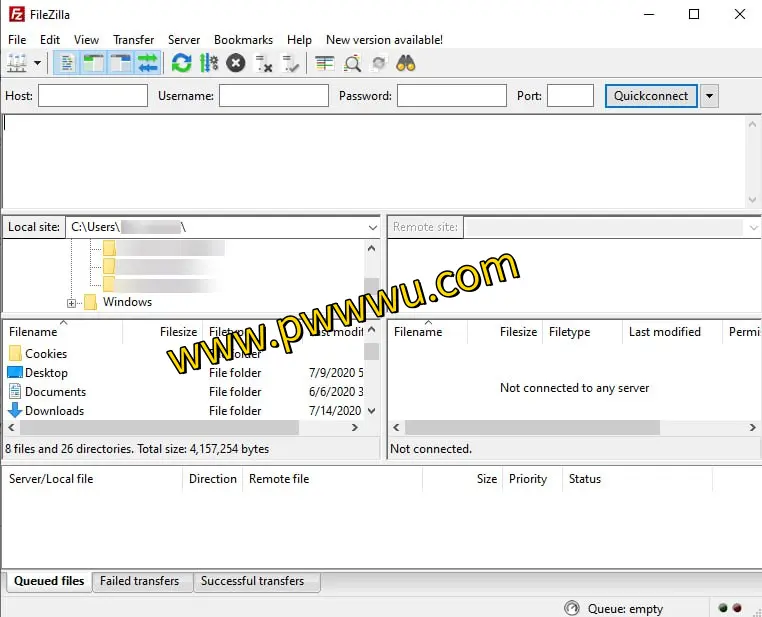Open the Quickconnect history dropdown arrow
This screenshot has width=762, height=617.
point(709,96)
